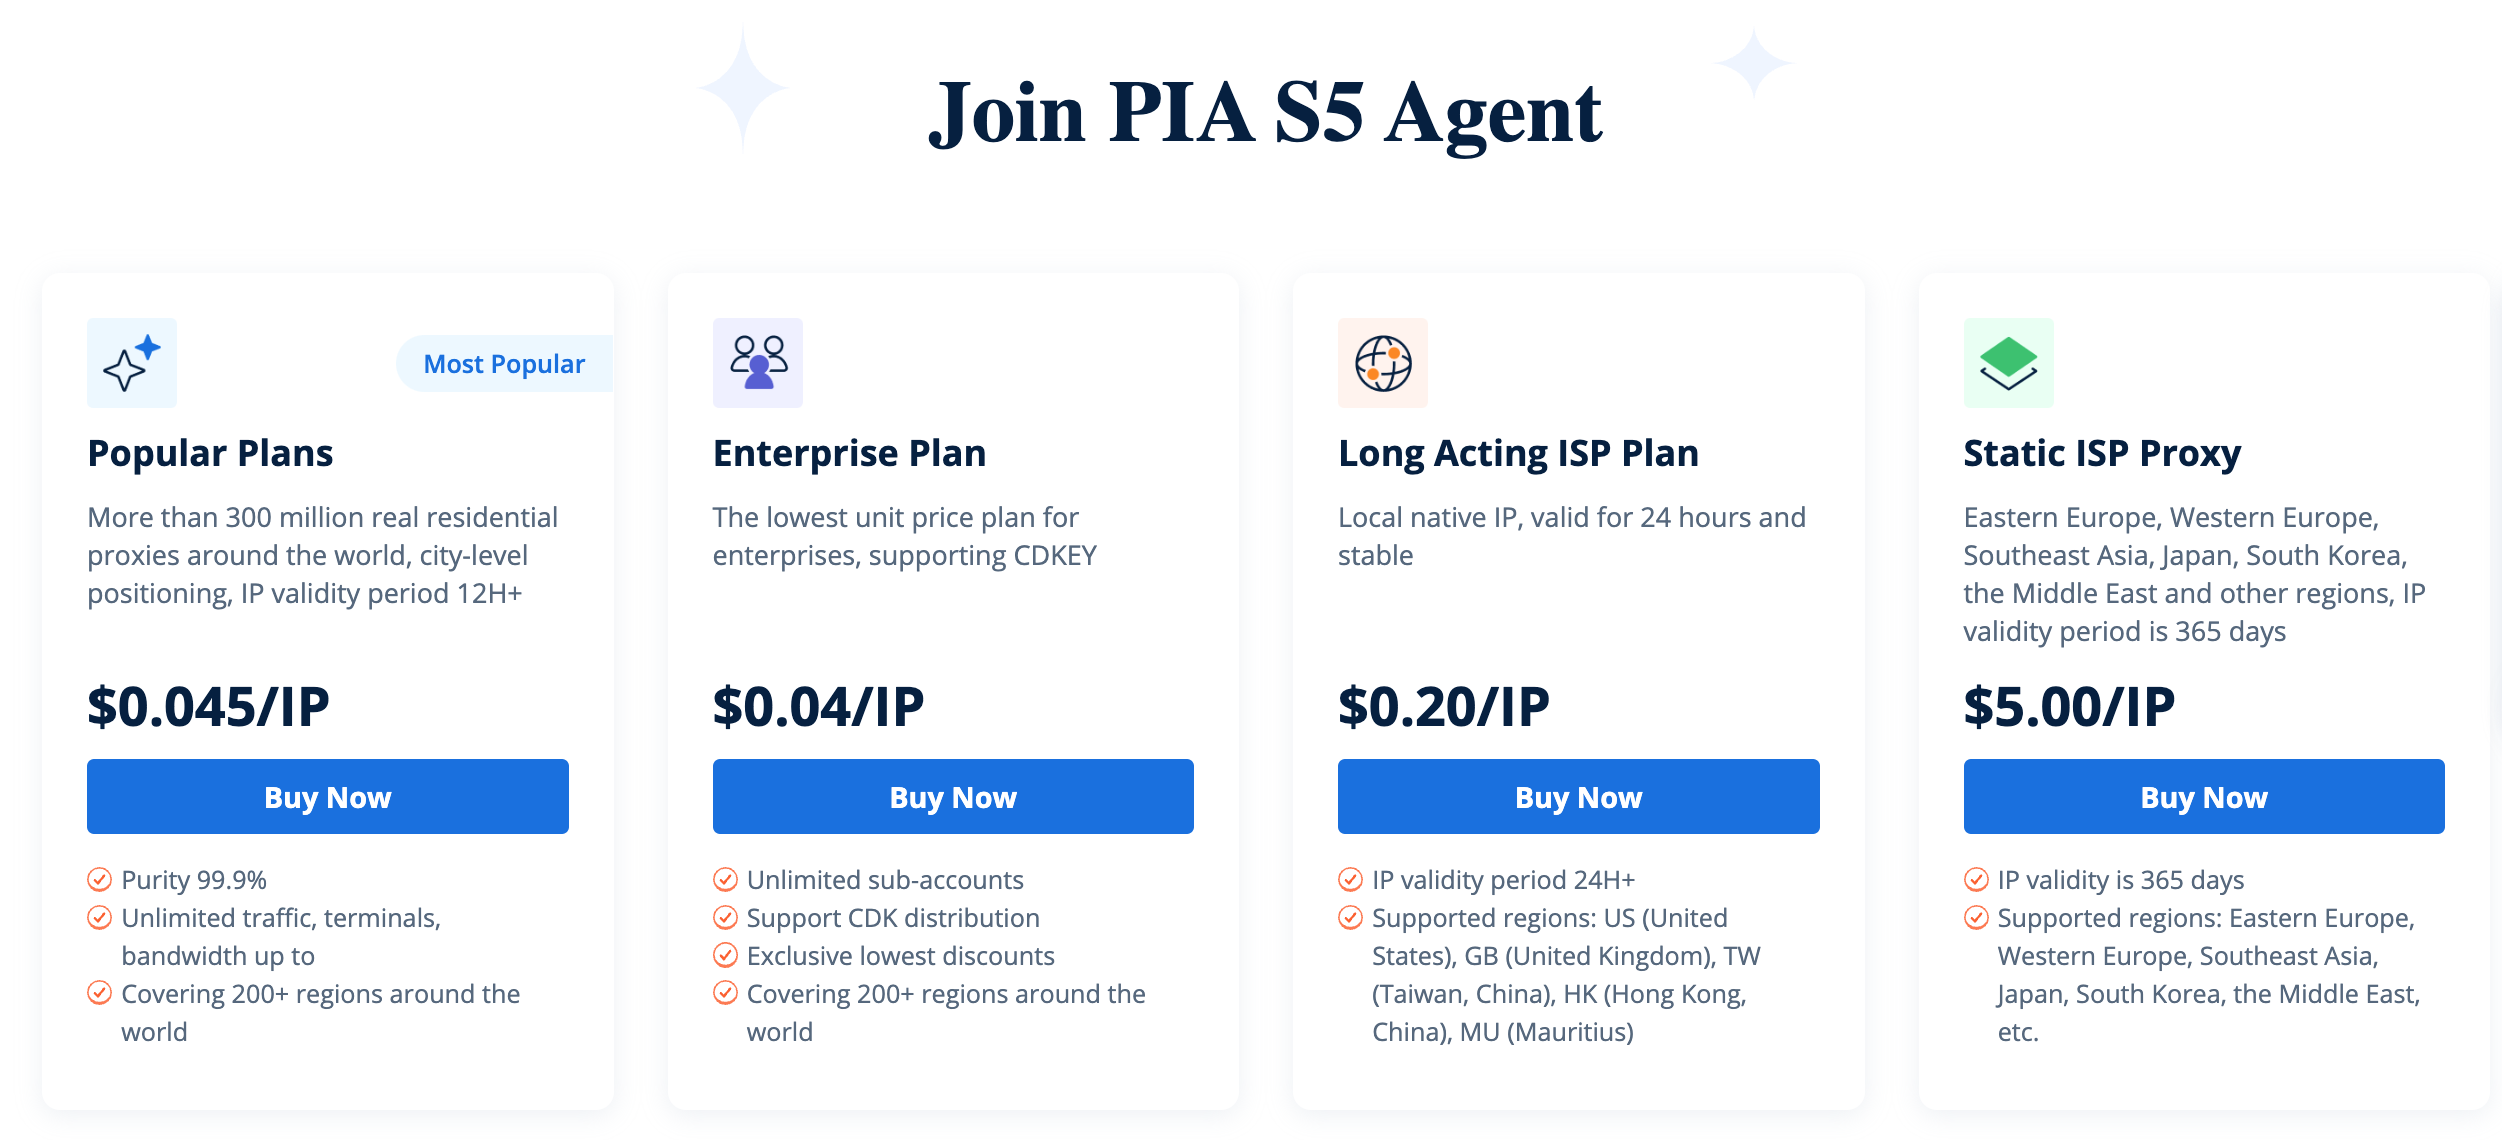Click the Popular Plans sparkle star icon
This screenshot has width=2502, height=1140.
tap(132, 363)
